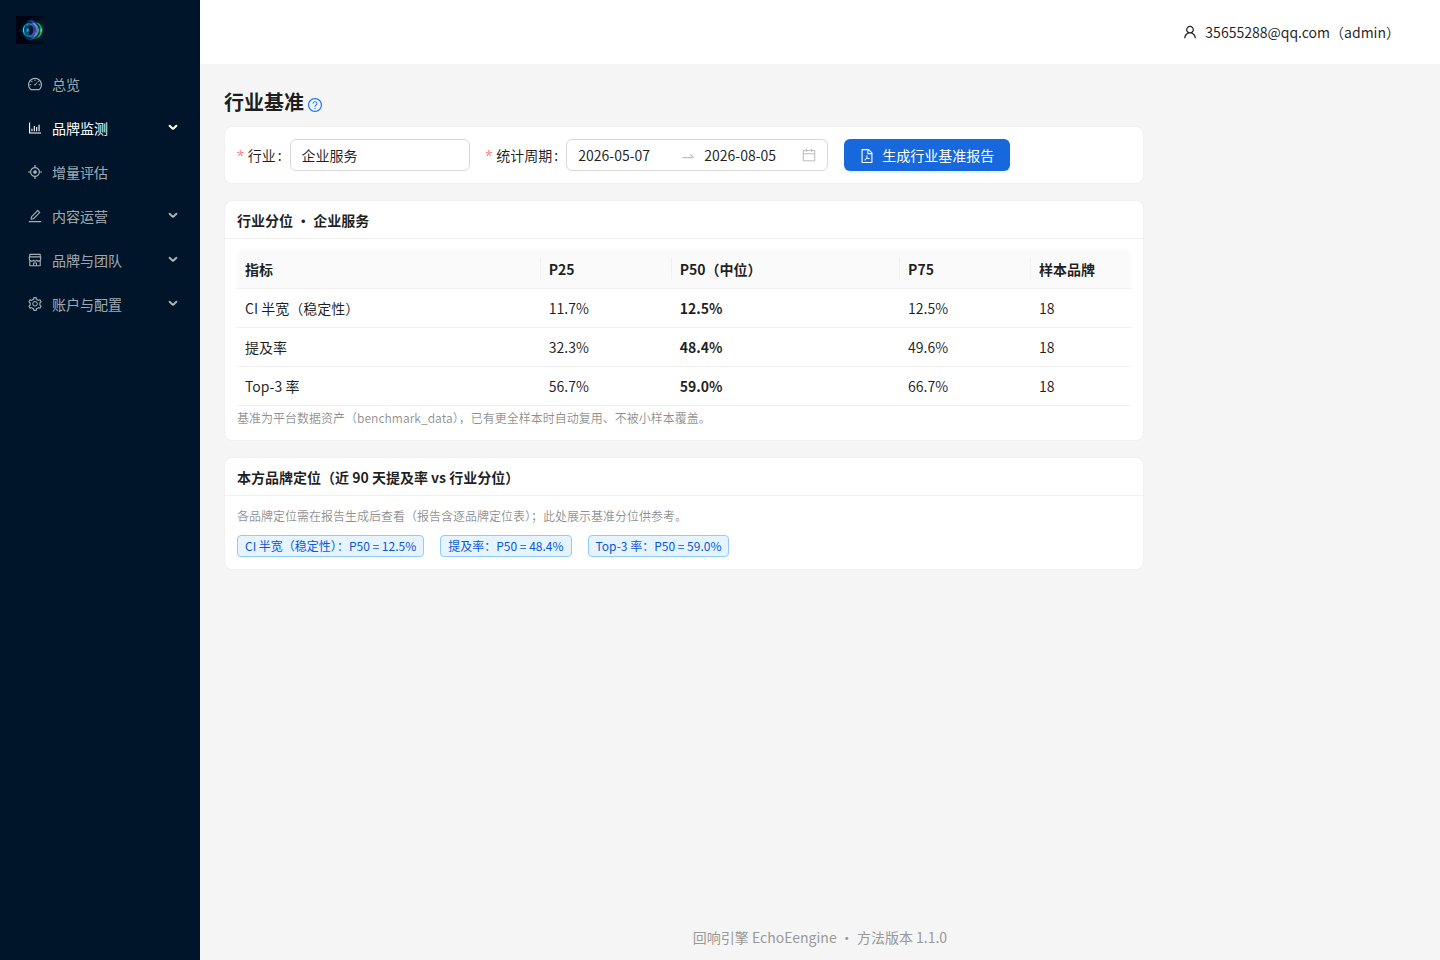The width and height of the screenshot is (1440, 960).
Task: Click the 账户与配置 gear icon
Action: tap(35, 305)
